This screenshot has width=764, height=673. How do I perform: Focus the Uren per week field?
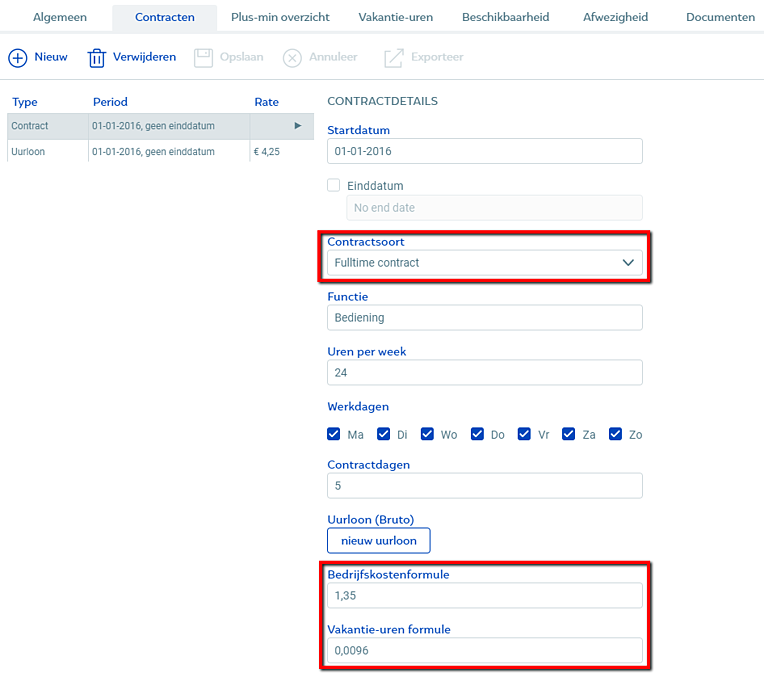tap(485, 373)
